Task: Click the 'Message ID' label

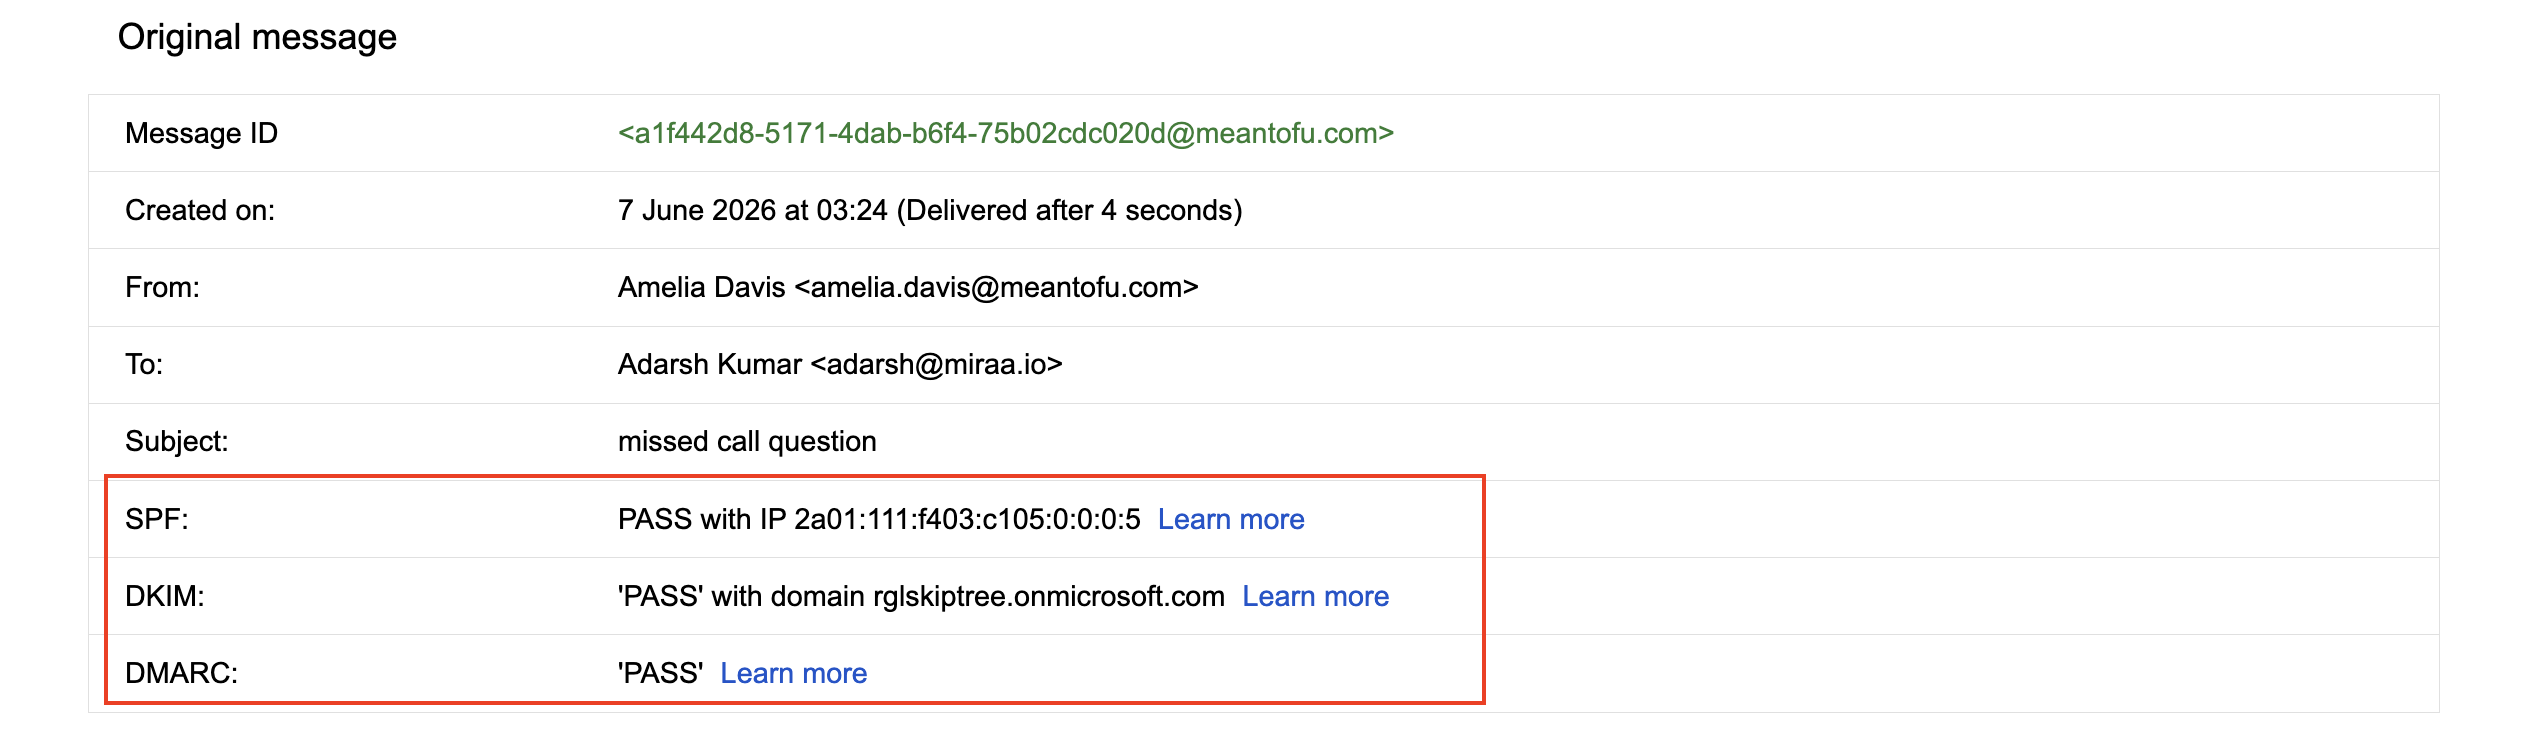Action: coord(201,133)
